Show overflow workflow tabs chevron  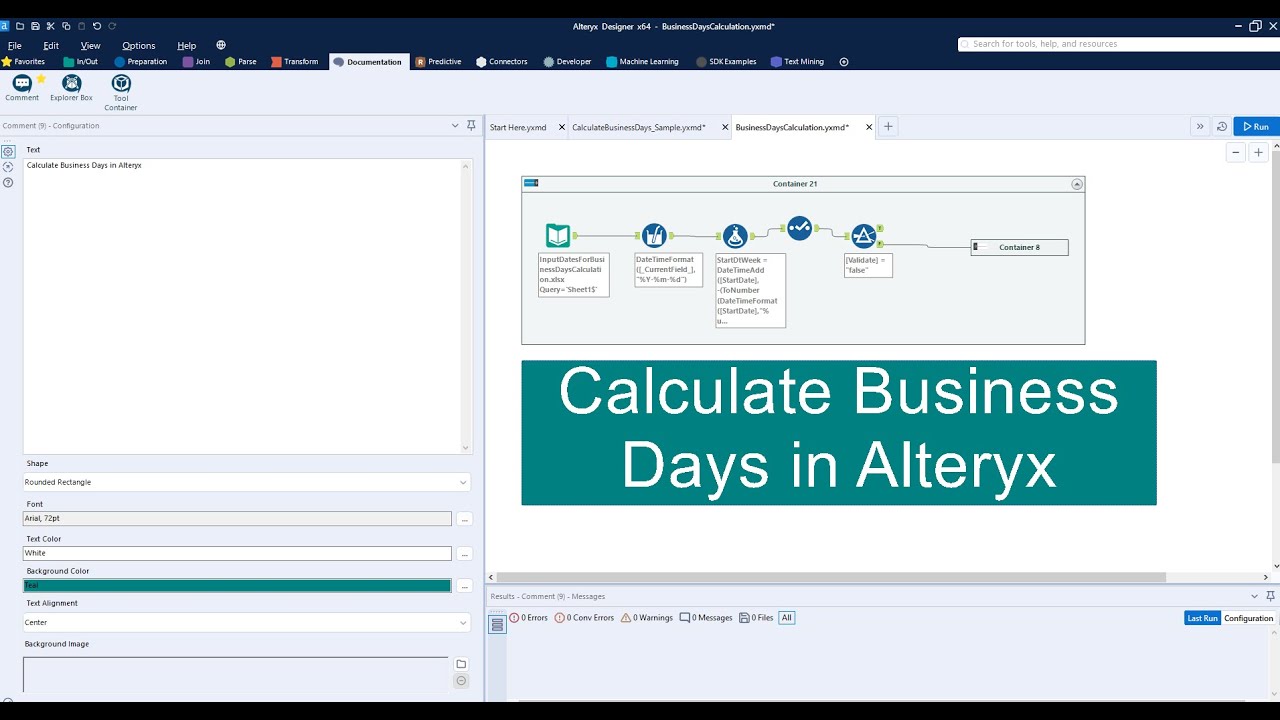(1199, 127)
